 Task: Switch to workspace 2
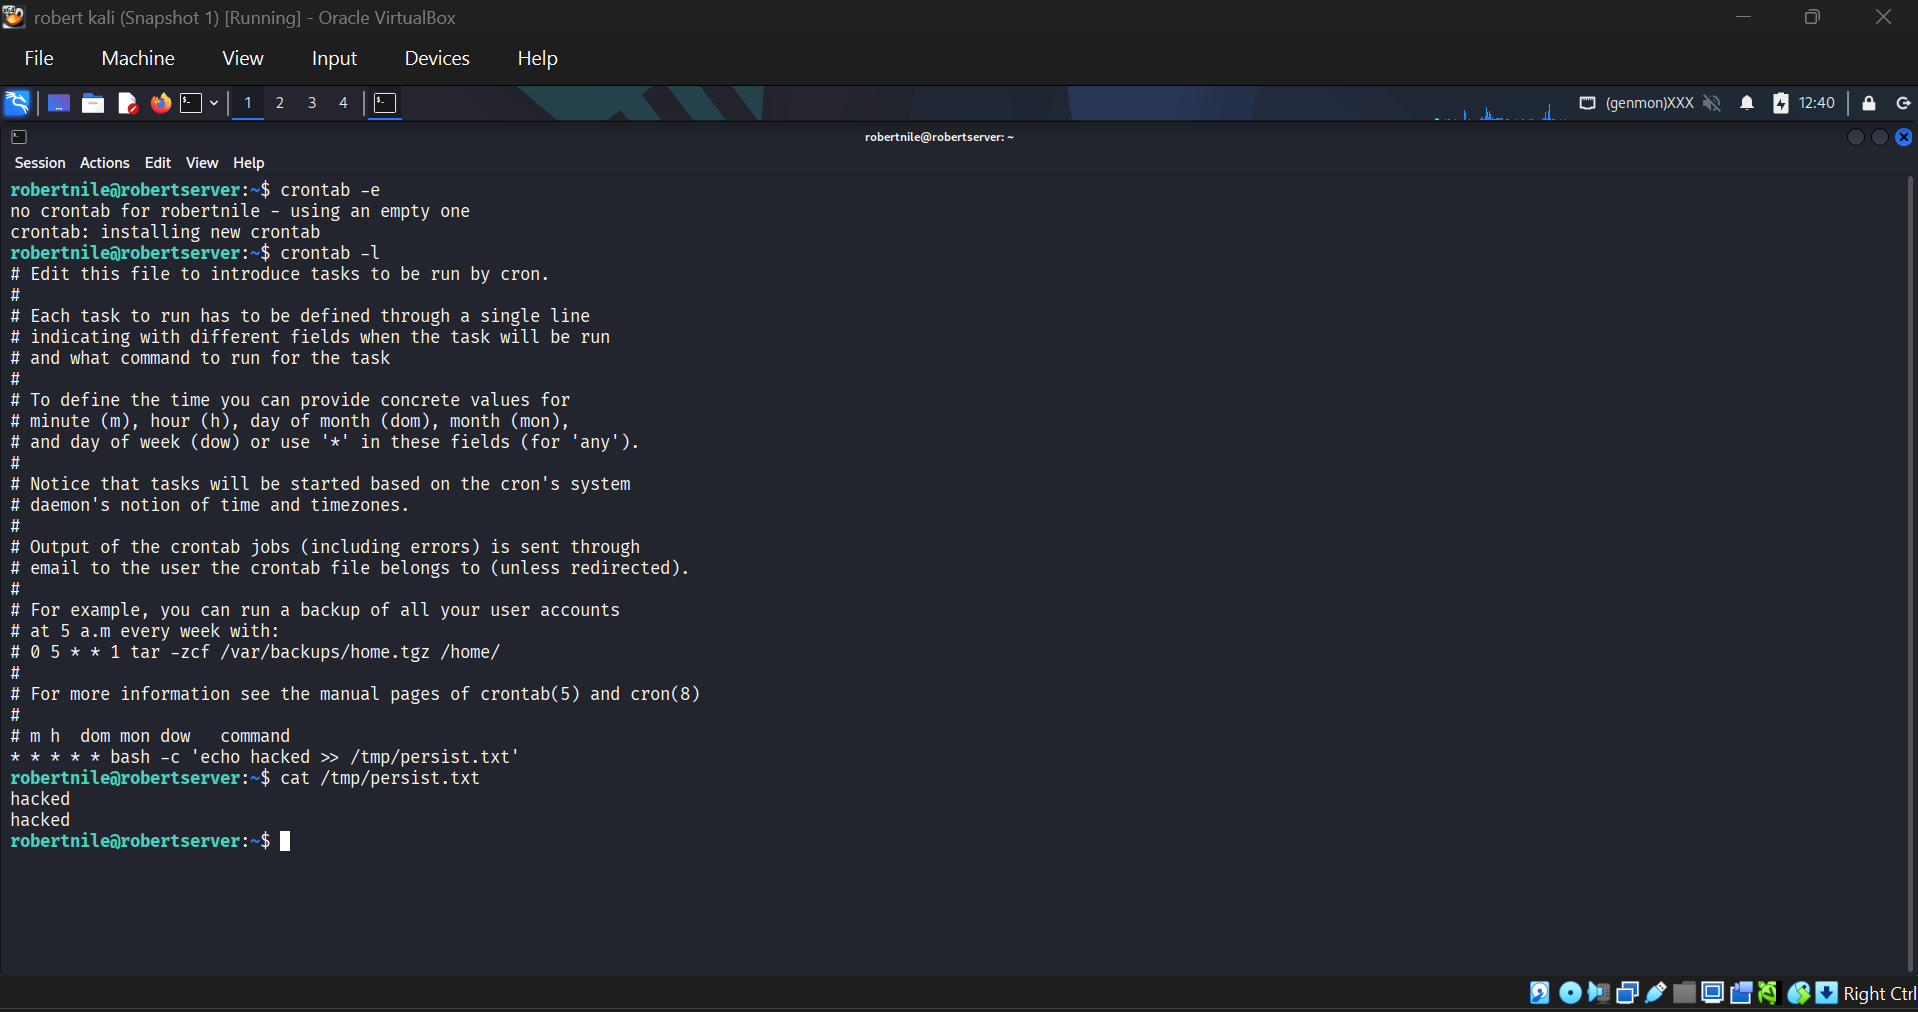tap(280, 103)
